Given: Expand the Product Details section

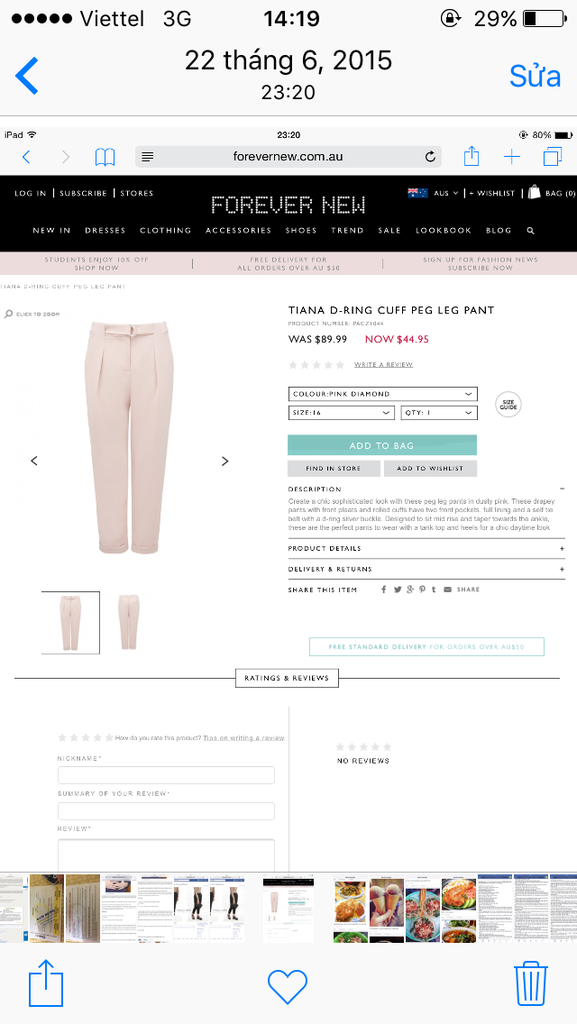Looking at the screenshot, I should (x=426, y=549).
